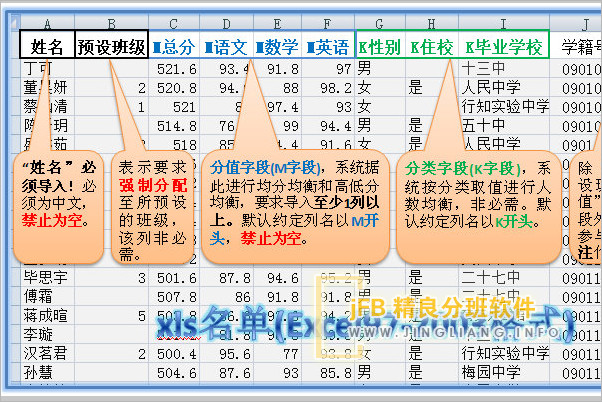Image resolution: width=602 pixels, height=402 pixels.
Task: Click the school cell 梅园中学
Action: point(504,372)
